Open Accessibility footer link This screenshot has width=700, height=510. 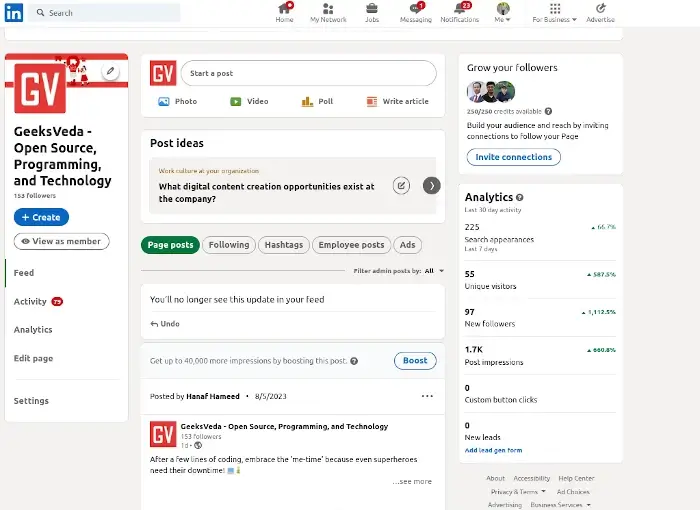(x=532, y=478)
